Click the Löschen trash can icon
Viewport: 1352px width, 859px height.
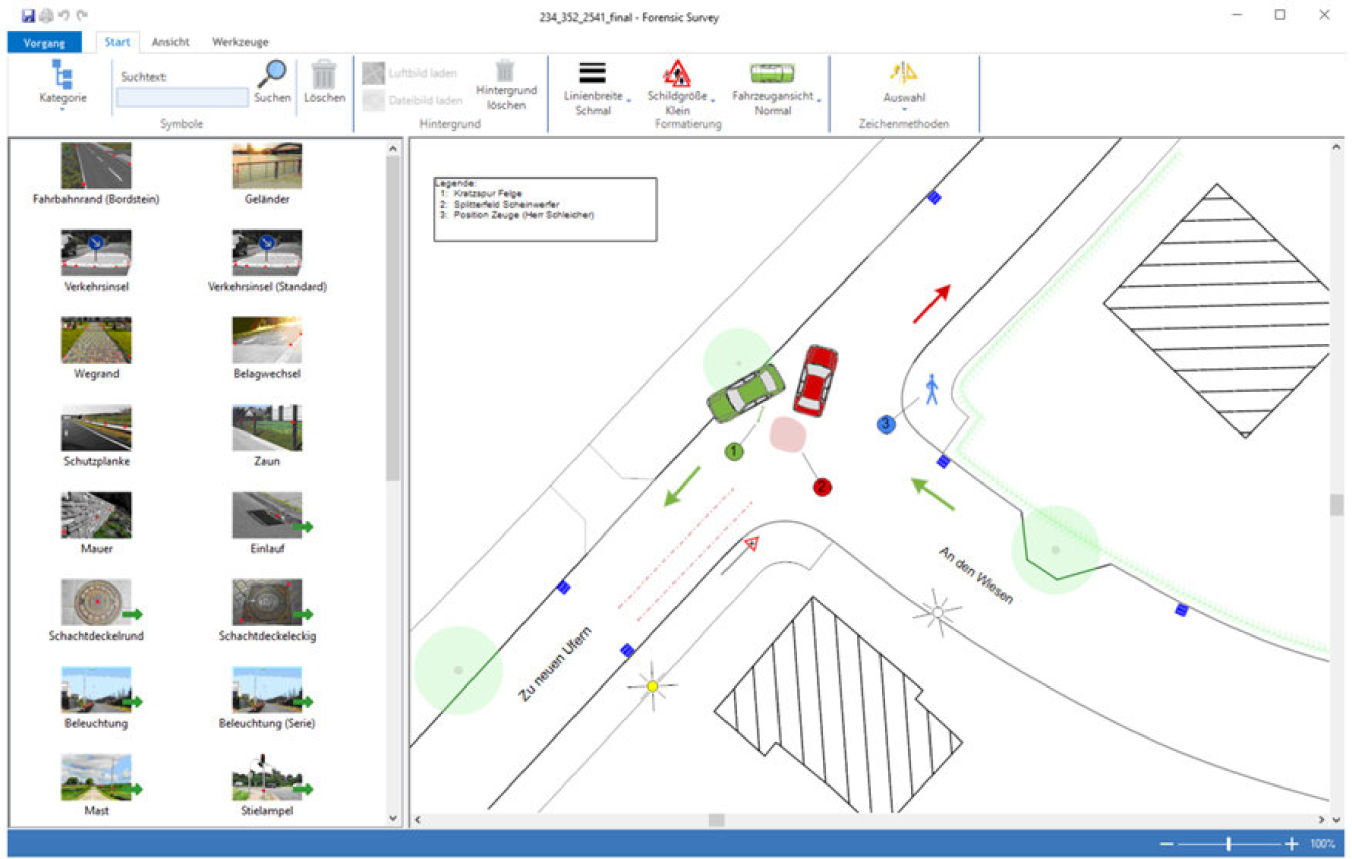coord(324,75)
